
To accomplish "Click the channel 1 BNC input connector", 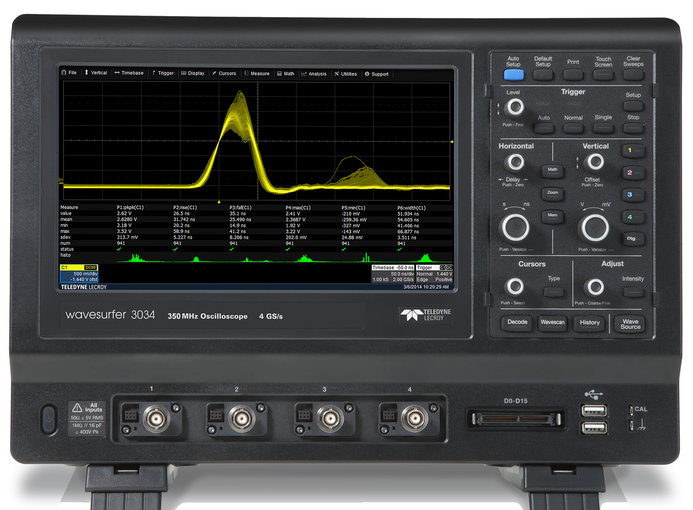I will 156,417.
